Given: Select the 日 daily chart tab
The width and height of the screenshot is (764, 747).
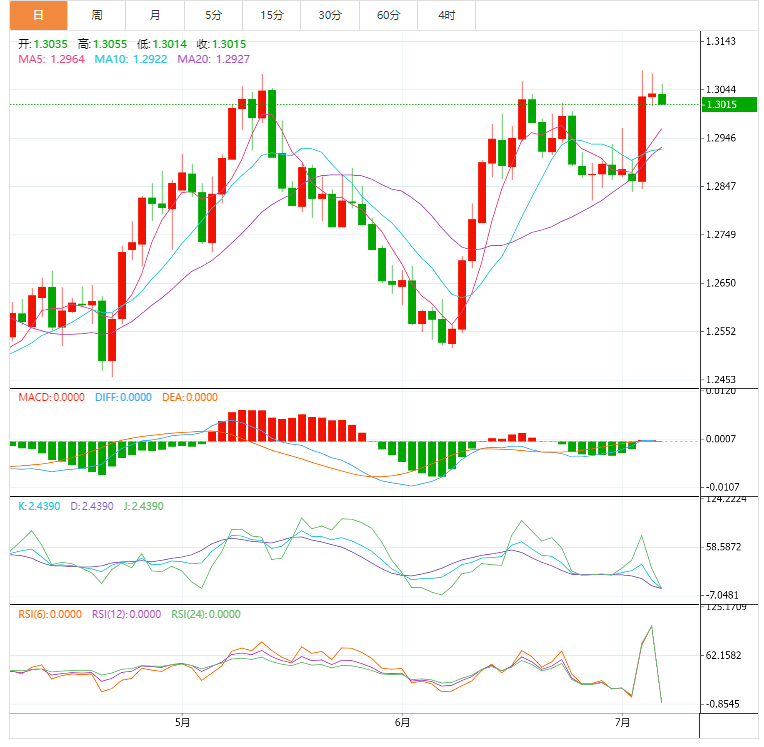Looking at the screenshot, I should [x=38, y=15].
